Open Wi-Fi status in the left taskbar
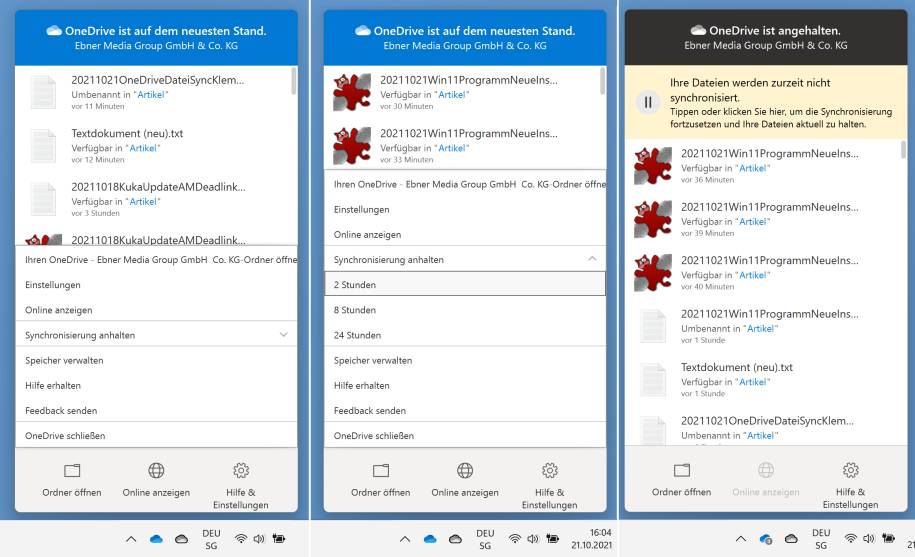The image size is (915, 557). click(x=240, y=539)
